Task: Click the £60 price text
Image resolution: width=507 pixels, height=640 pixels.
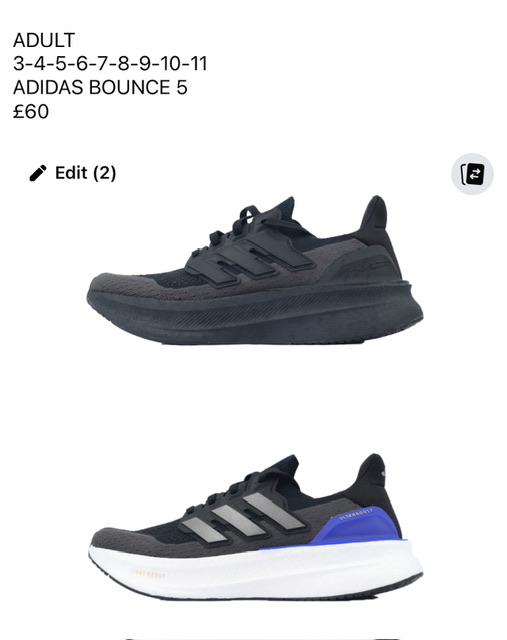Action: point(31,111)
